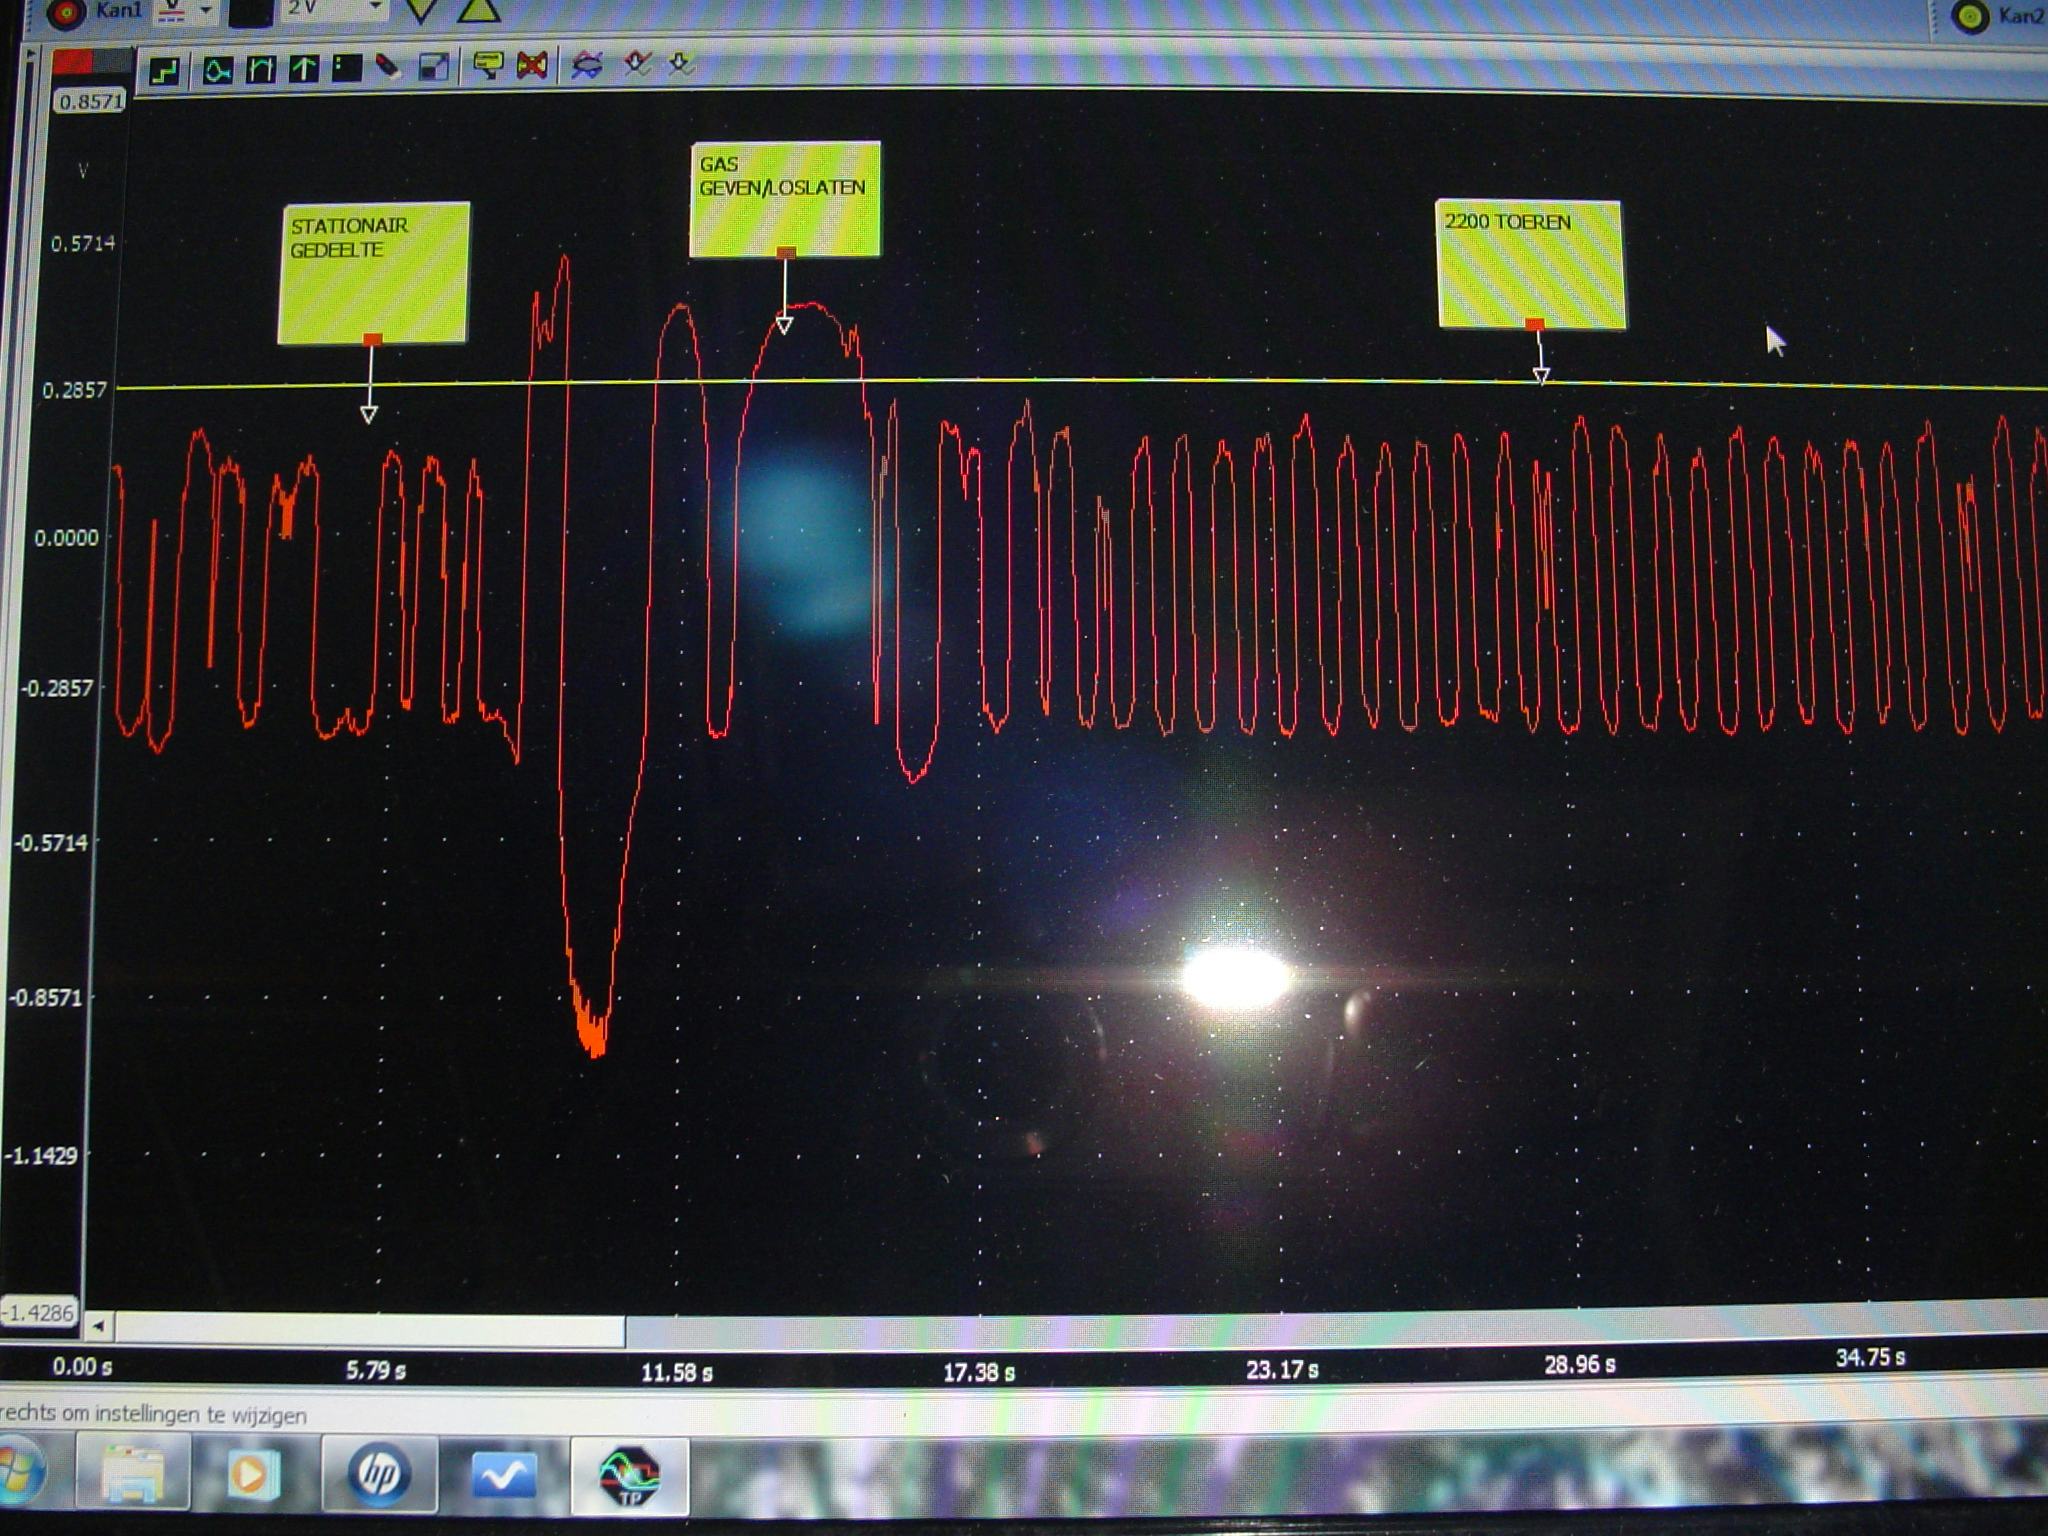Click the upward yellow triangle range button

click(x=478, y=12)
